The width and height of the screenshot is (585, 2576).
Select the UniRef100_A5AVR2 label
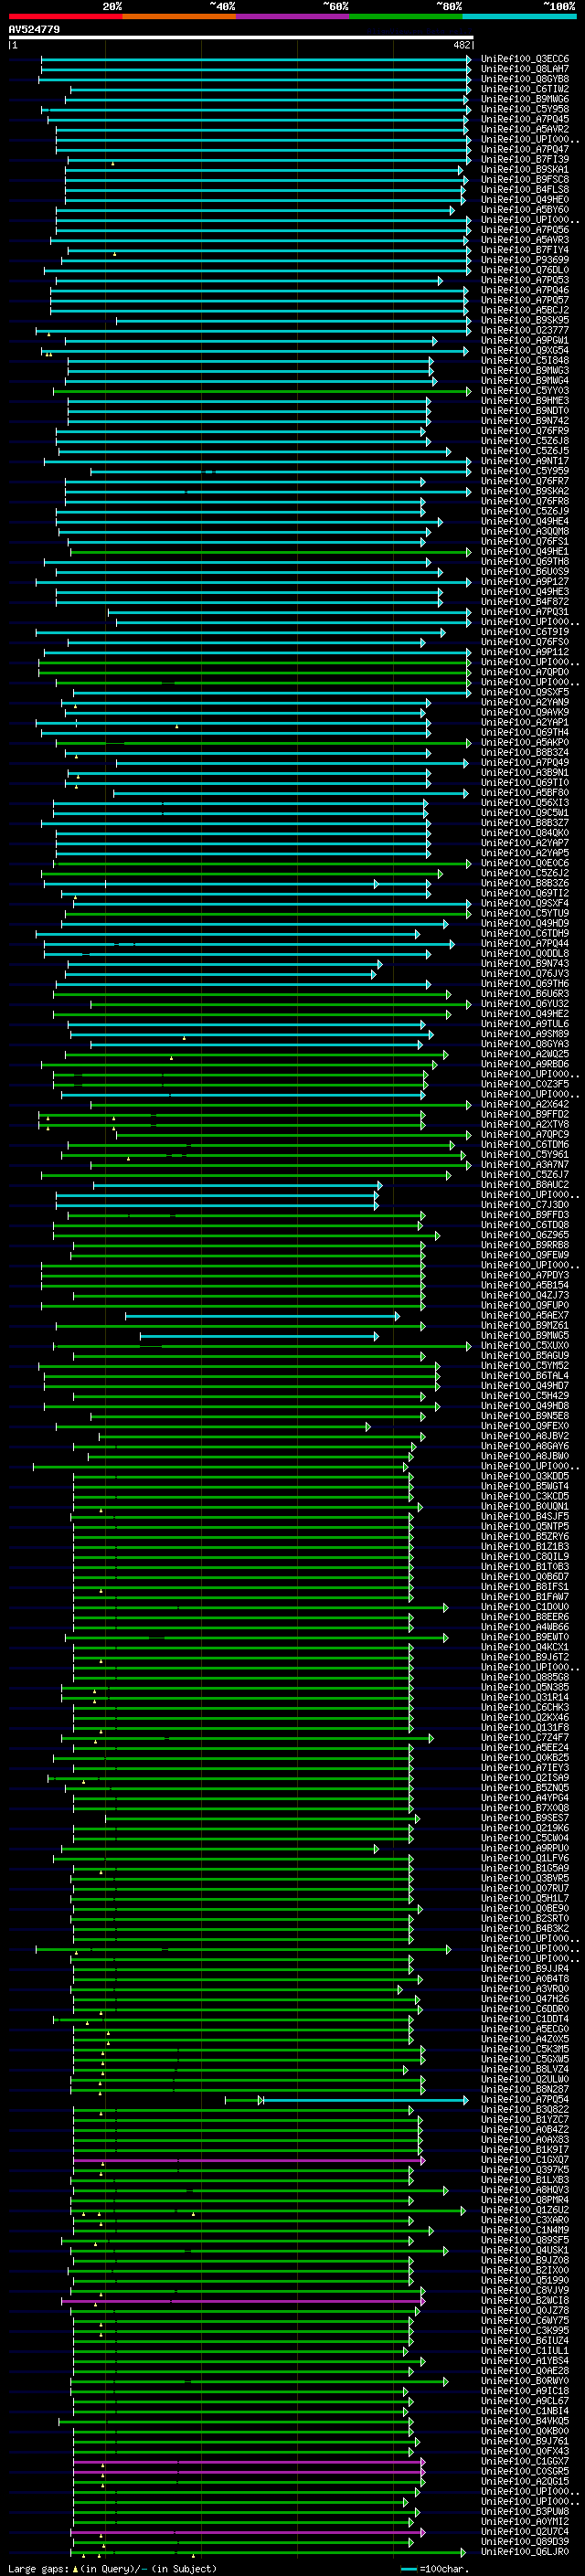coord(525,129)
